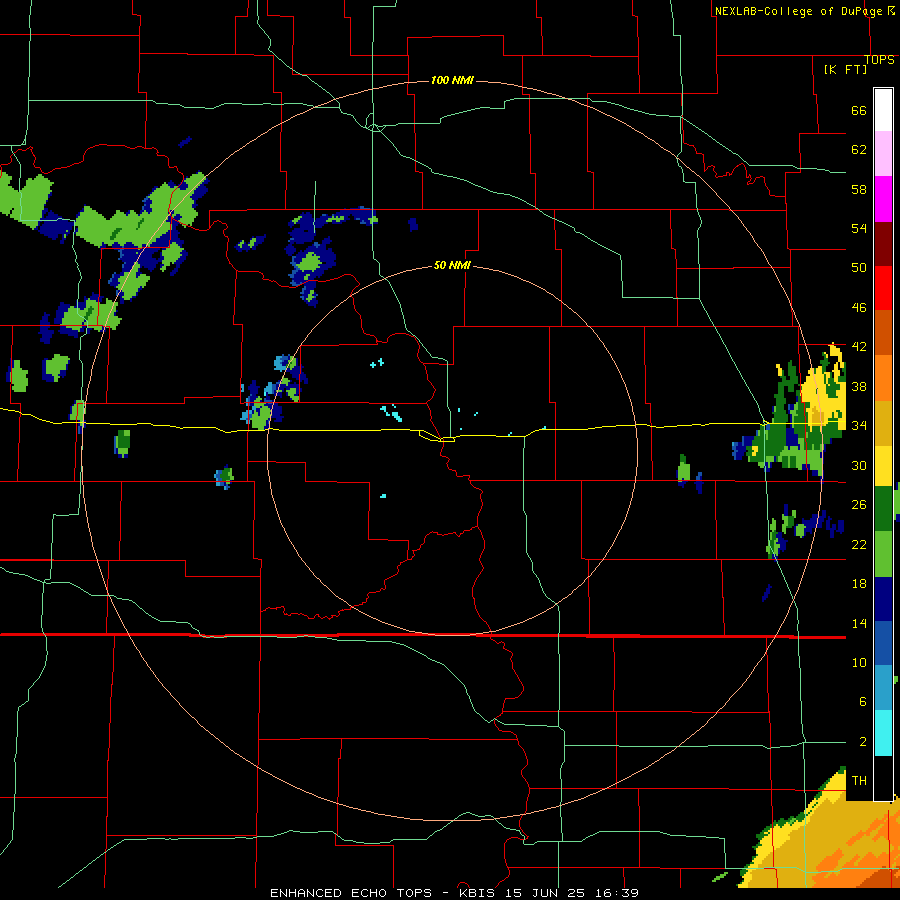
Task: Click the [K FT] units label
Action: [x=845, y=69]
